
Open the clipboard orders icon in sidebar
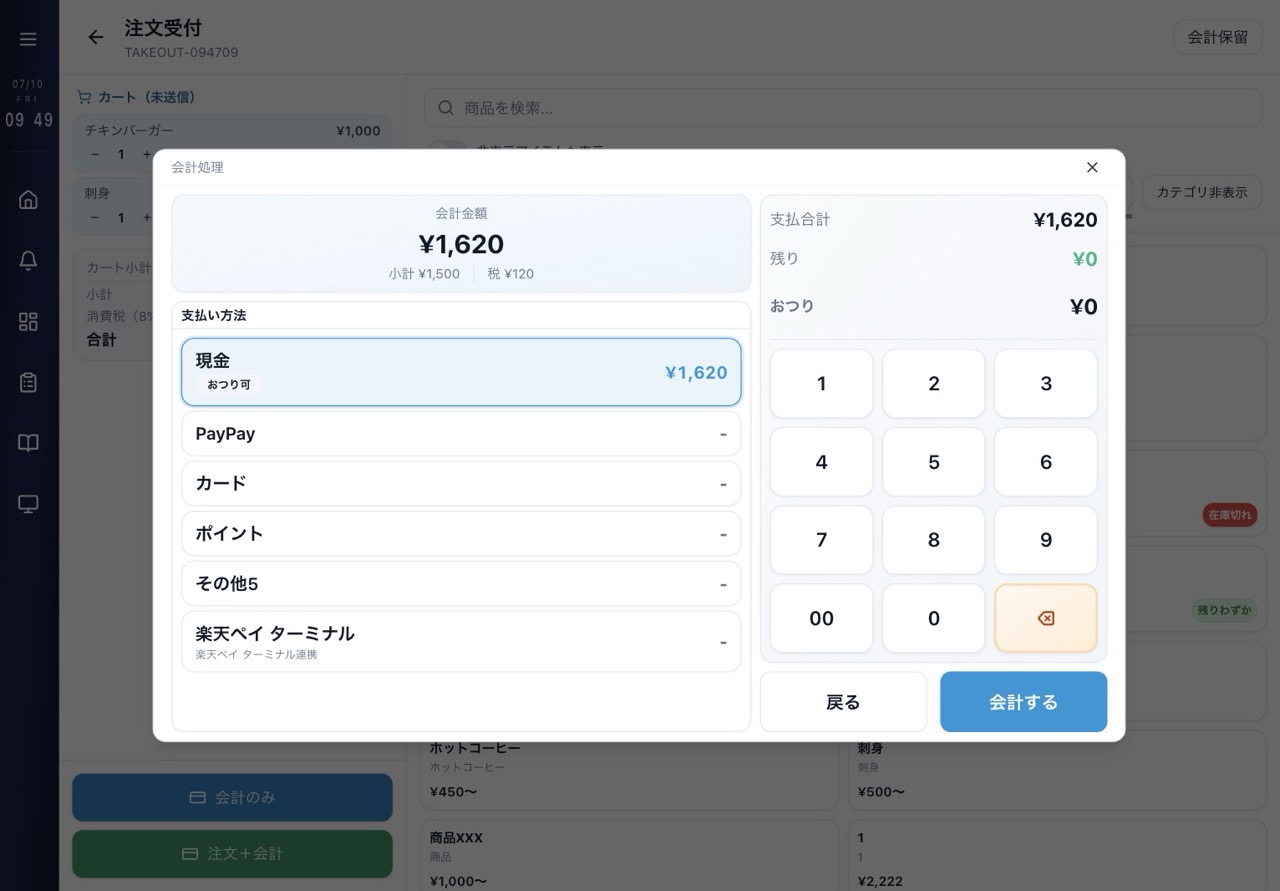tap(28, 383)
